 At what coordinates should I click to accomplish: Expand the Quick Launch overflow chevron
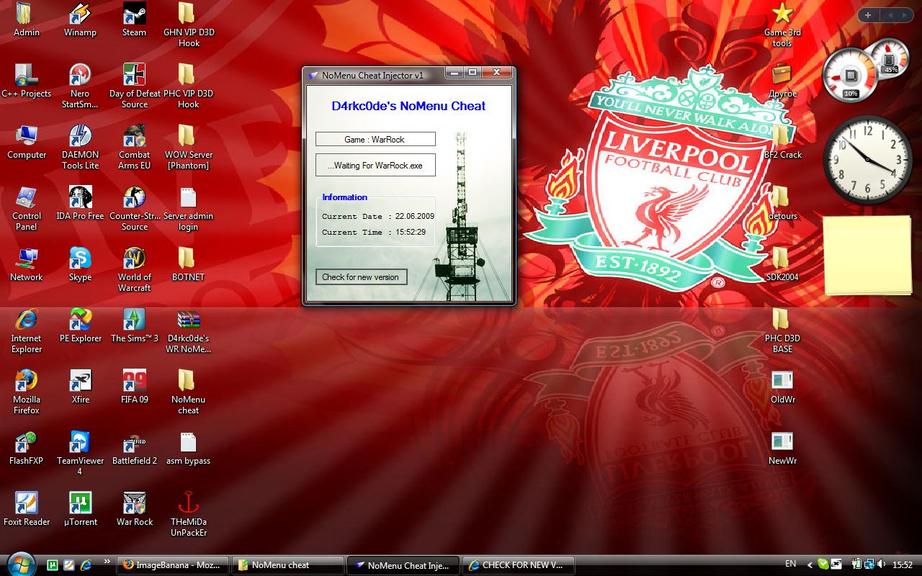pos(106,562)
